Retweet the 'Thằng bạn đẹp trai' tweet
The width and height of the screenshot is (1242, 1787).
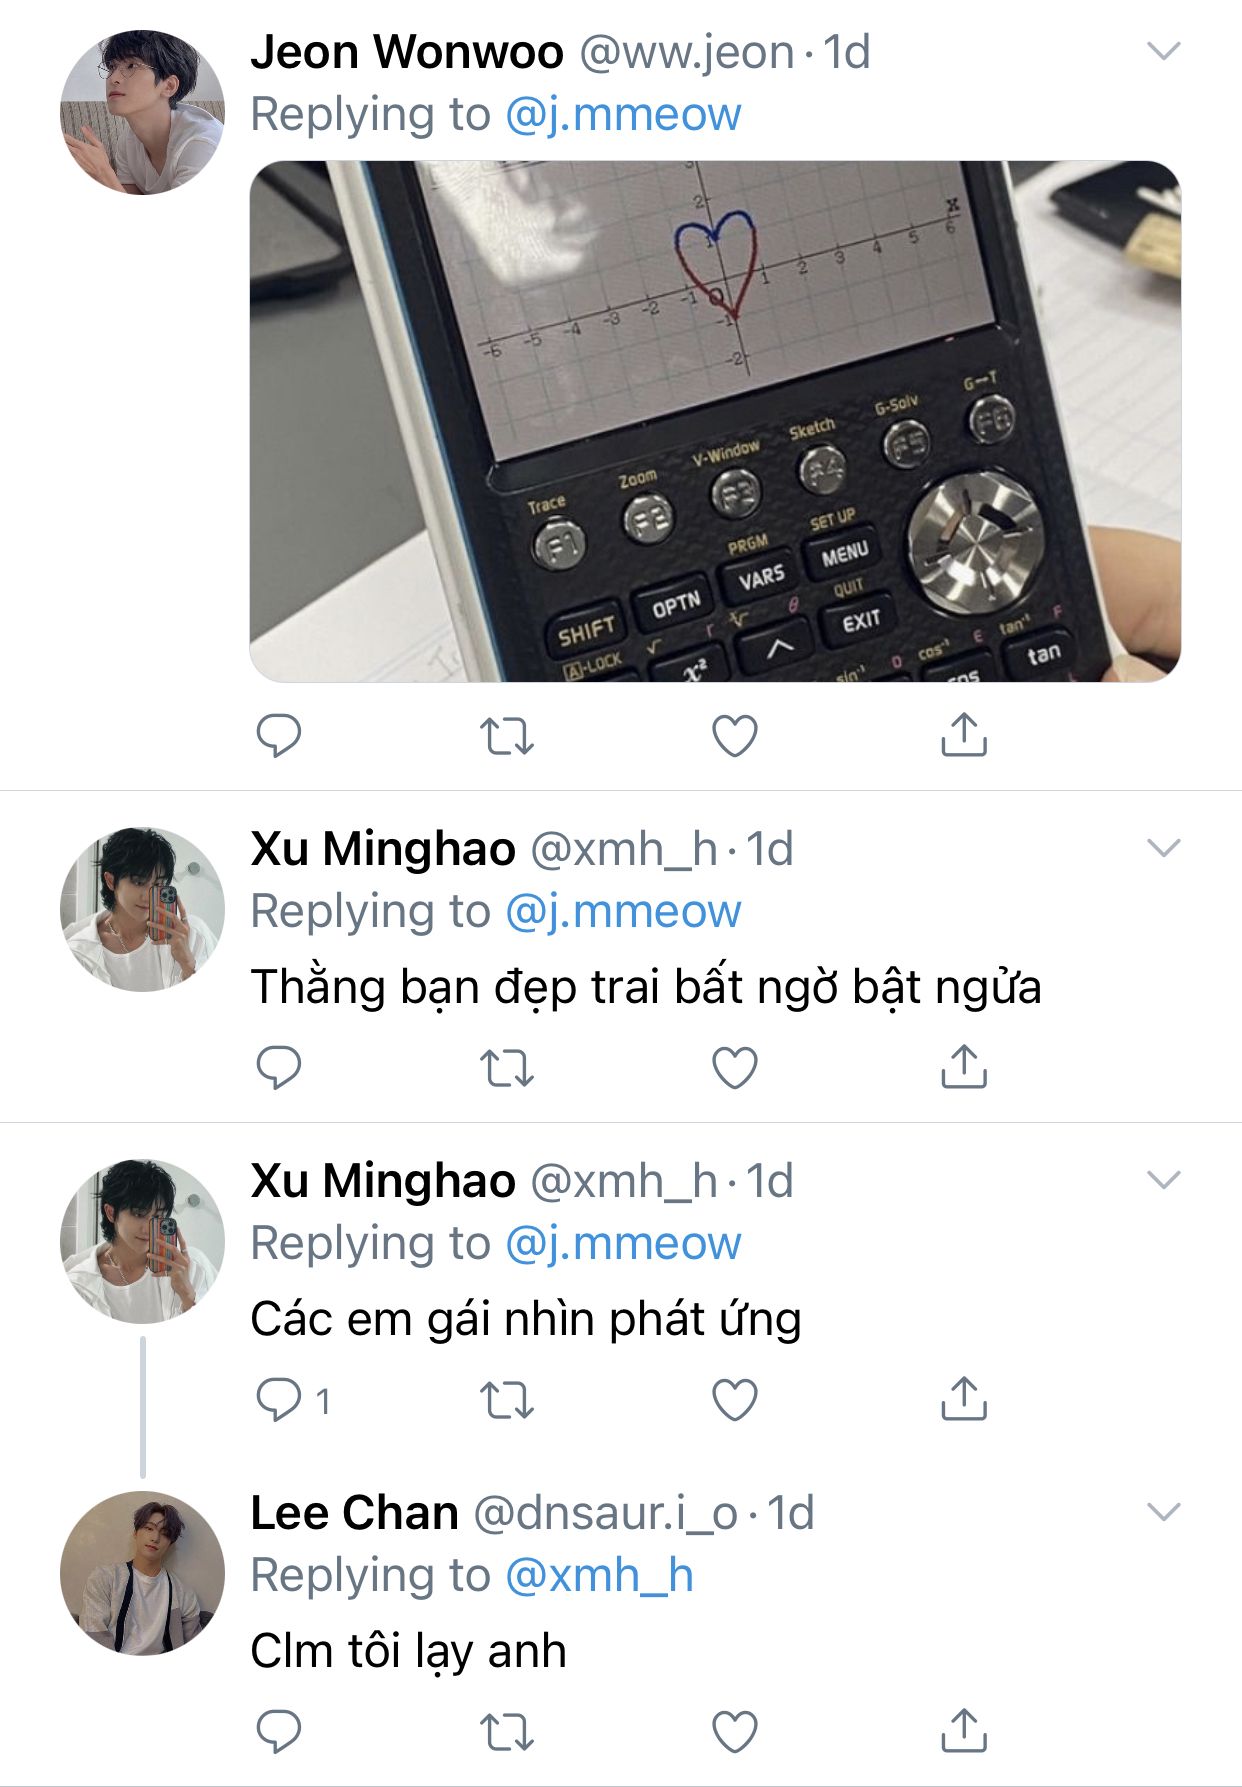click(507, 1067)
